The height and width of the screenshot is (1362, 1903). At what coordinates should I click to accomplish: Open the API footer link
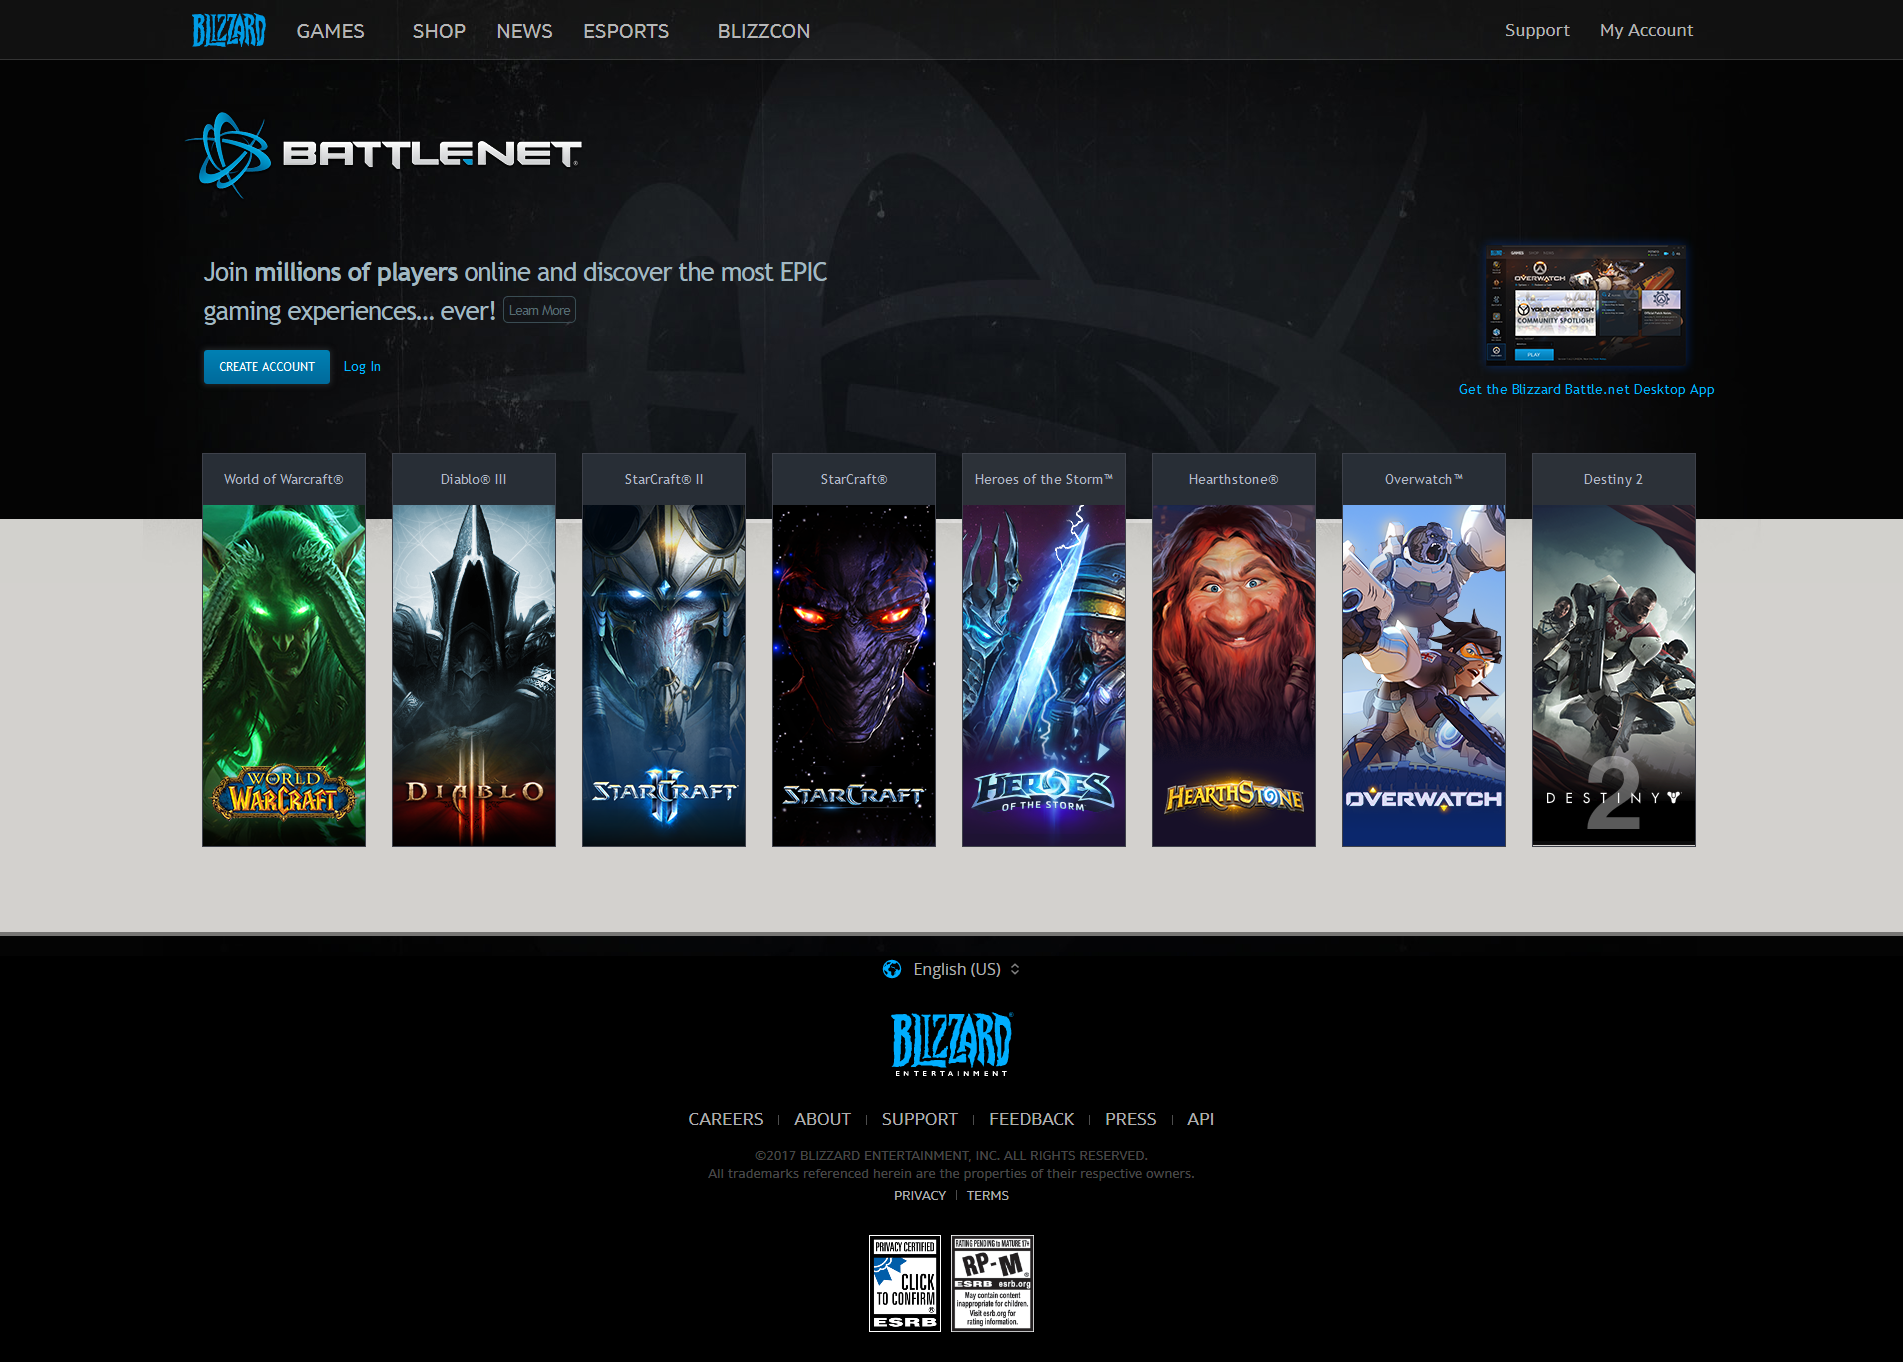coord(1201,1119)
